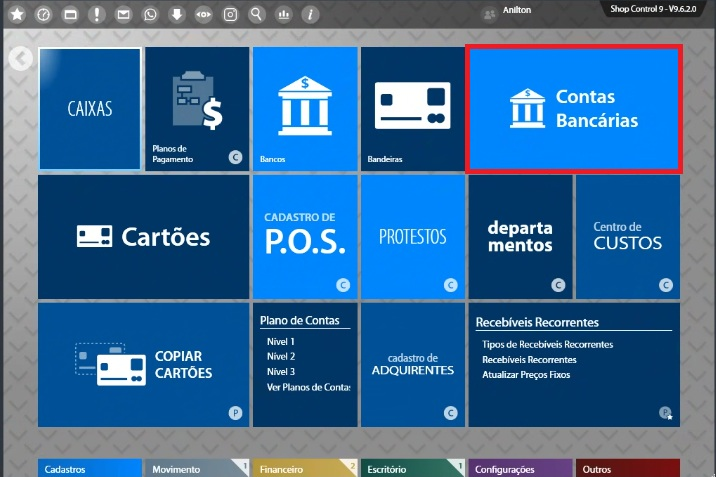Click the clock history icon
Viewport: 716px width, 477px height.
(x=44, y=14)
